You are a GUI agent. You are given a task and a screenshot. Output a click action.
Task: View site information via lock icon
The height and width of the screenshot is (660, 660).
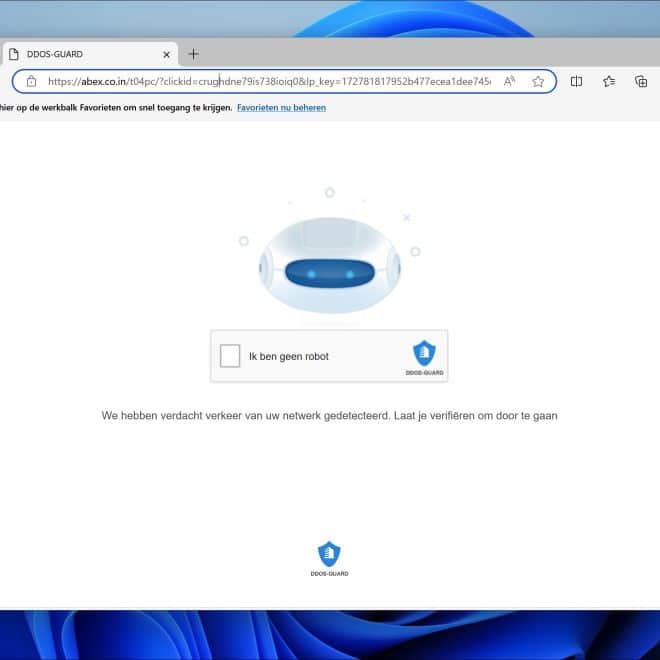[x=32, y=81]
